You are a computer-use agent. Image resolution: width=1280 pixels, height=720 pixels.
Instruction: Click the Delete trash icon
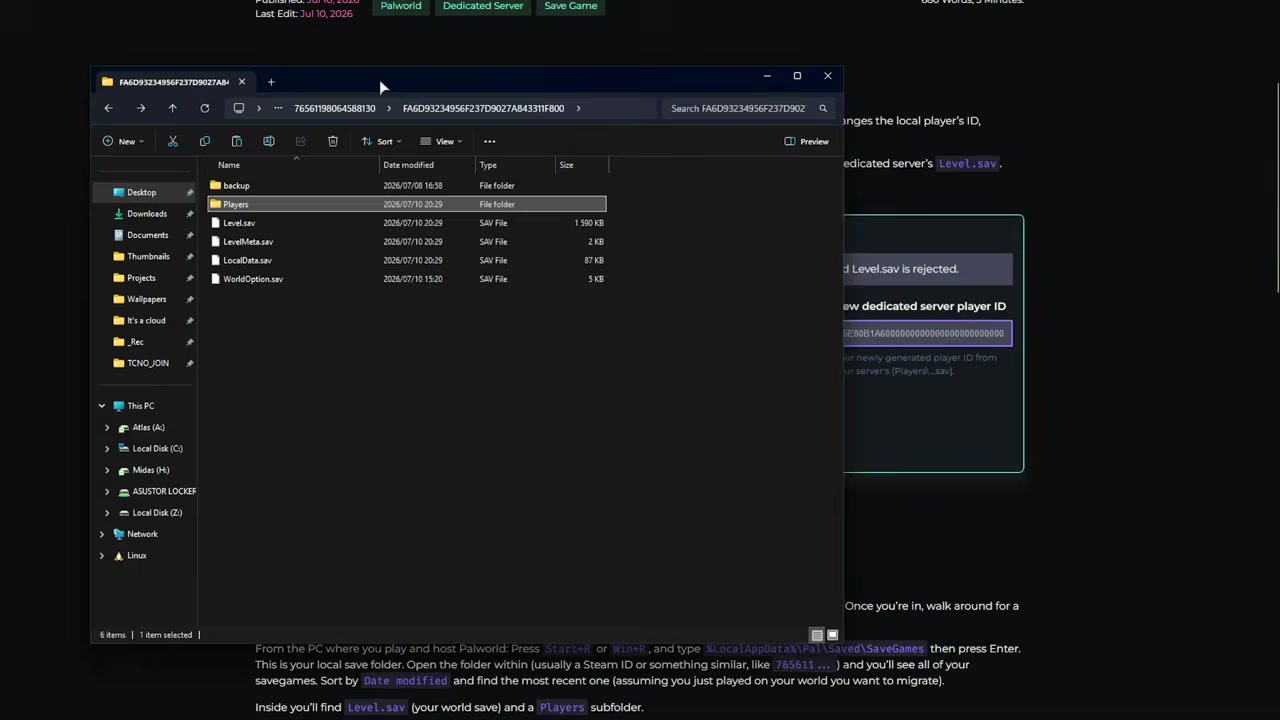[x=332, y=141]
